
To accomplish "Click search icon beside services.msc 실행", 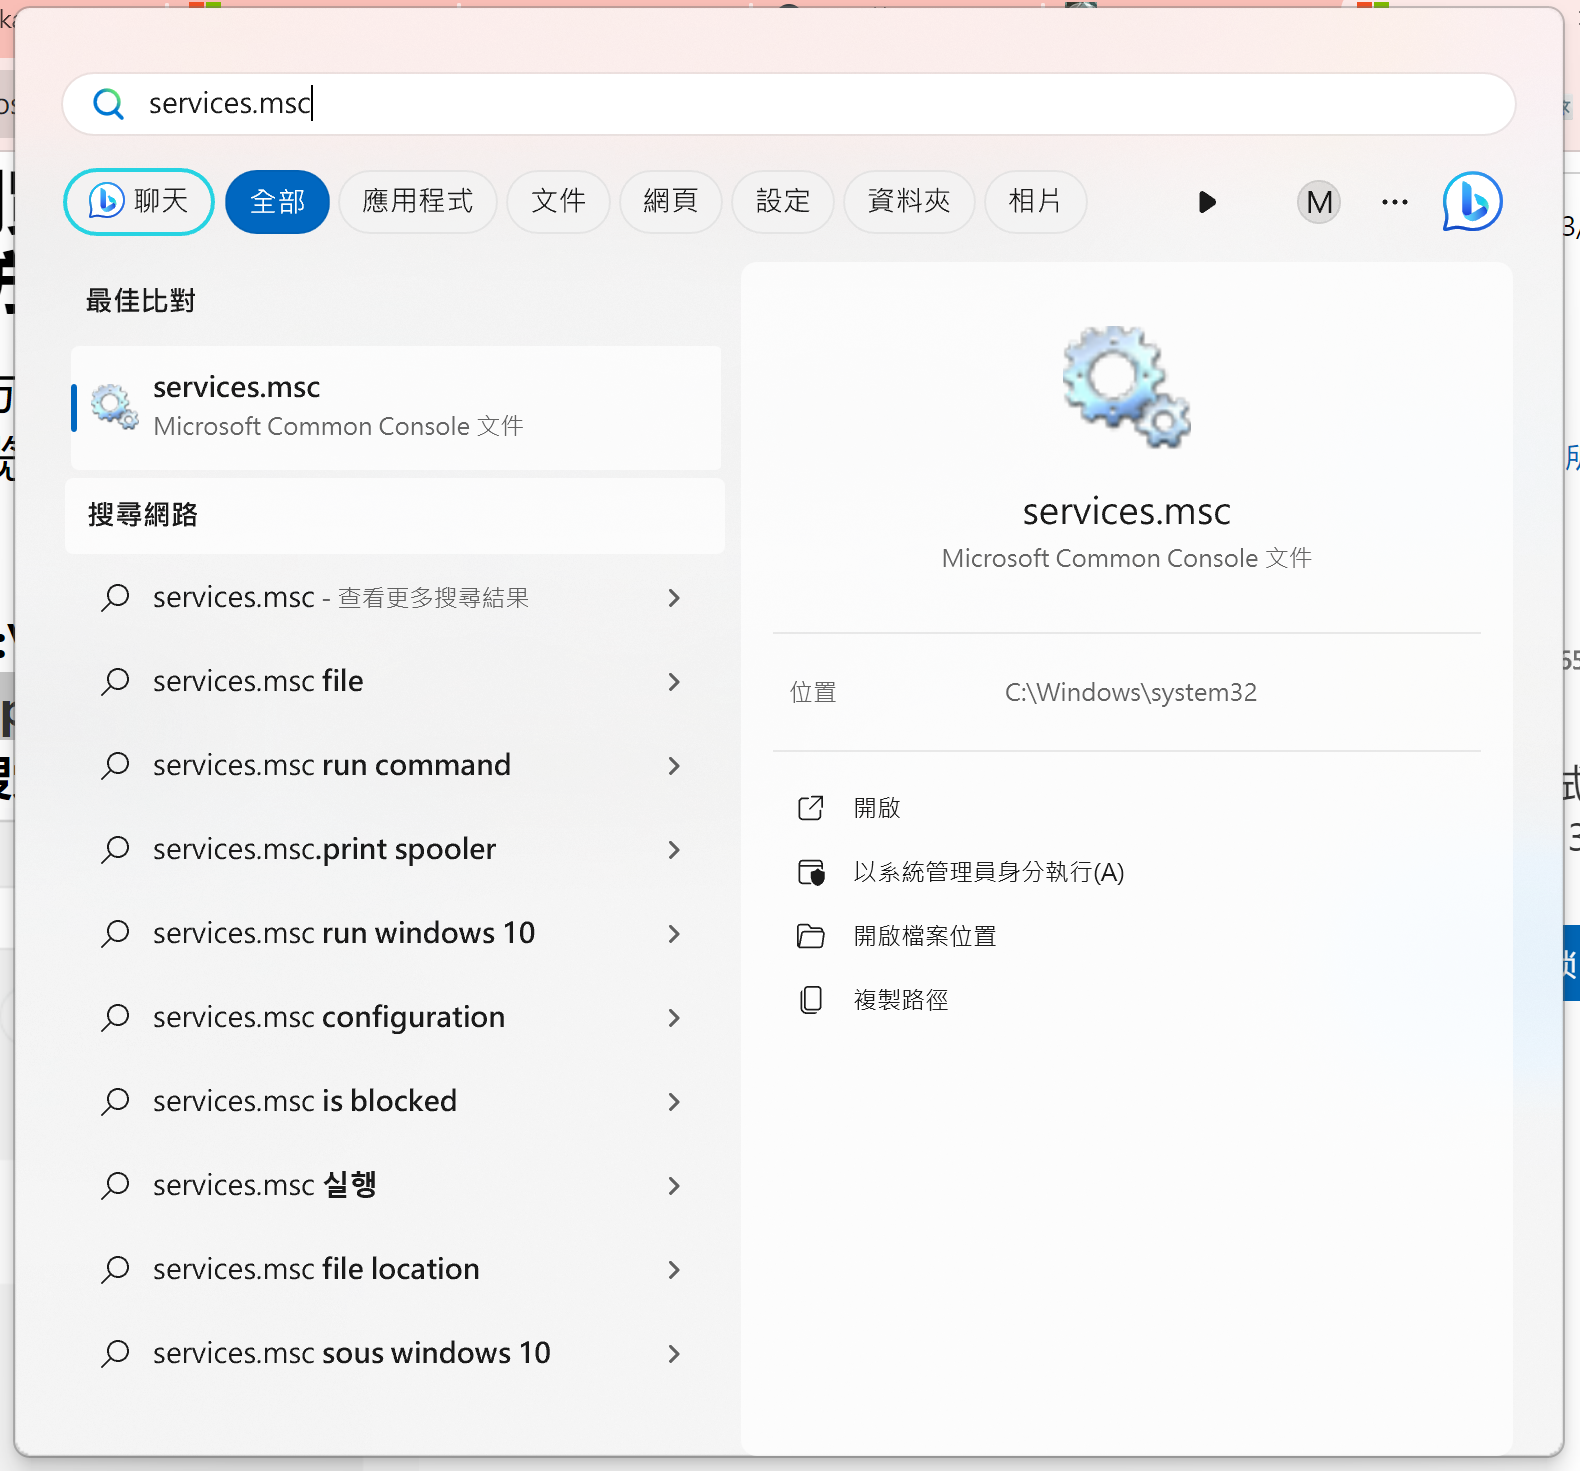I will click(116, 1186).
